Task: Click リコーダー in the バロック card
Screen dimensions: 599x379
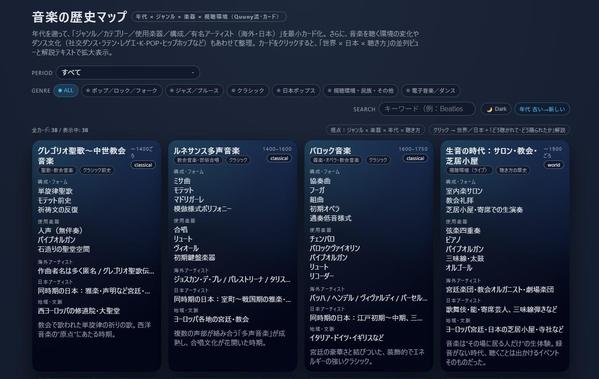Action: (322, 276)
